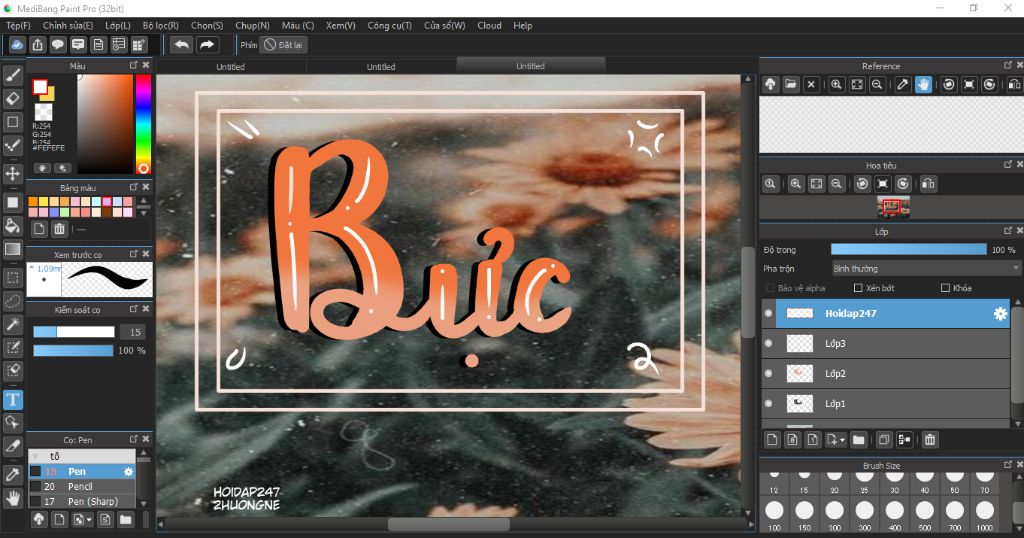This screenshot has width=1024, height=538.
Task: Choose brush size 1000 preset
Action: [x=985, y=513]
